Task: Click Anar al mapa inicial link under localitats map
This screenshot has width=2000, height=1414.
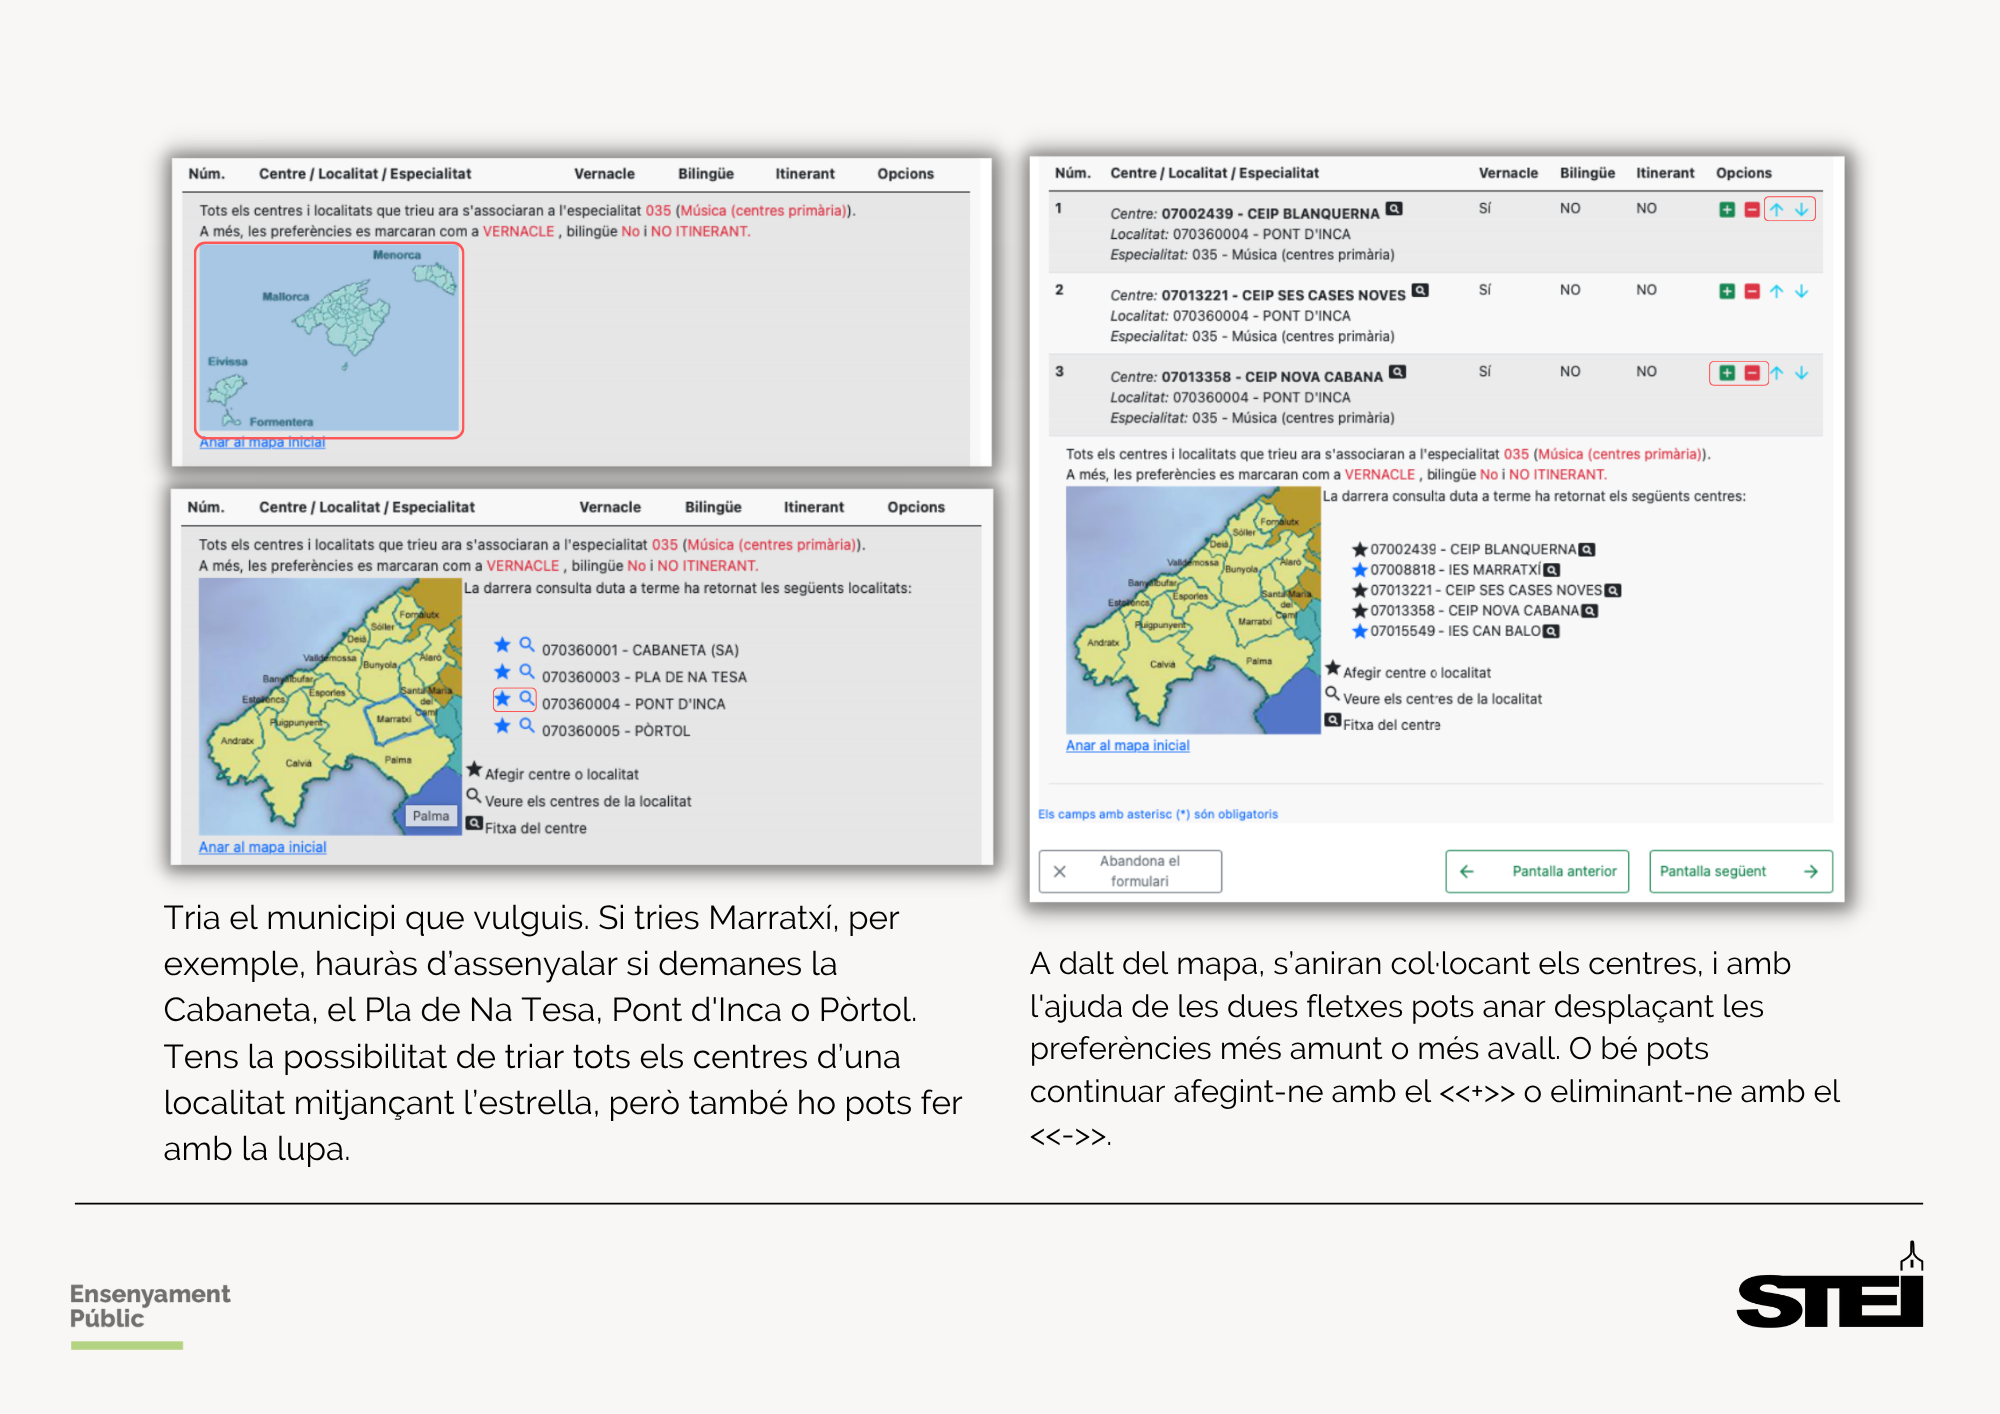Action: (262, 847)
